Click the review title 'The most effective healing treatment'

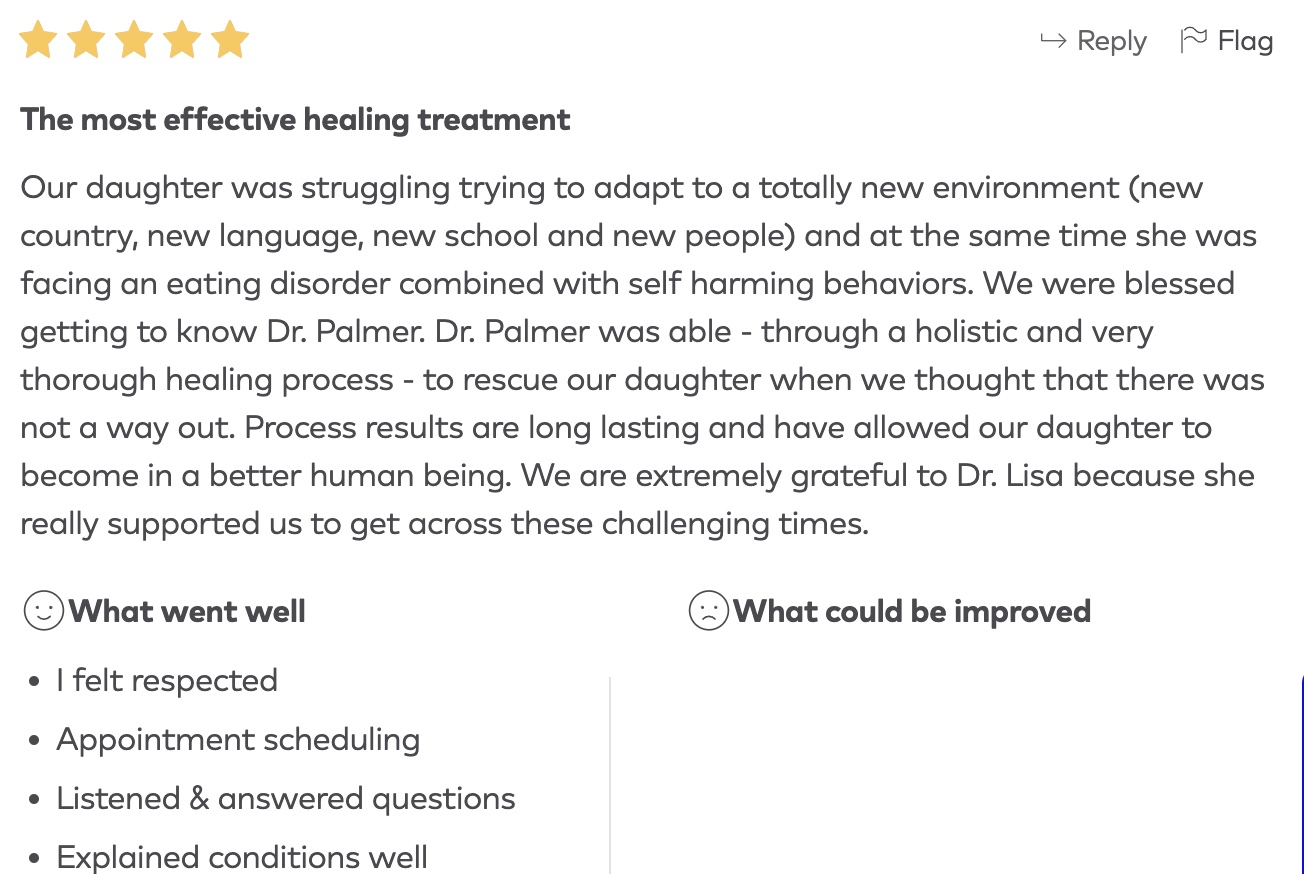pos(295,120)
